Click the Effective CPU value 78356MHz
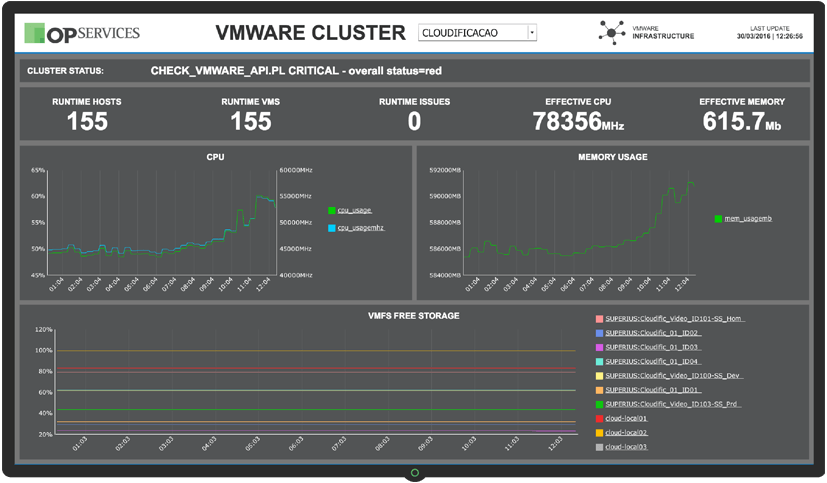The width and height of the screenshot is (827, 483). (578, 122)
